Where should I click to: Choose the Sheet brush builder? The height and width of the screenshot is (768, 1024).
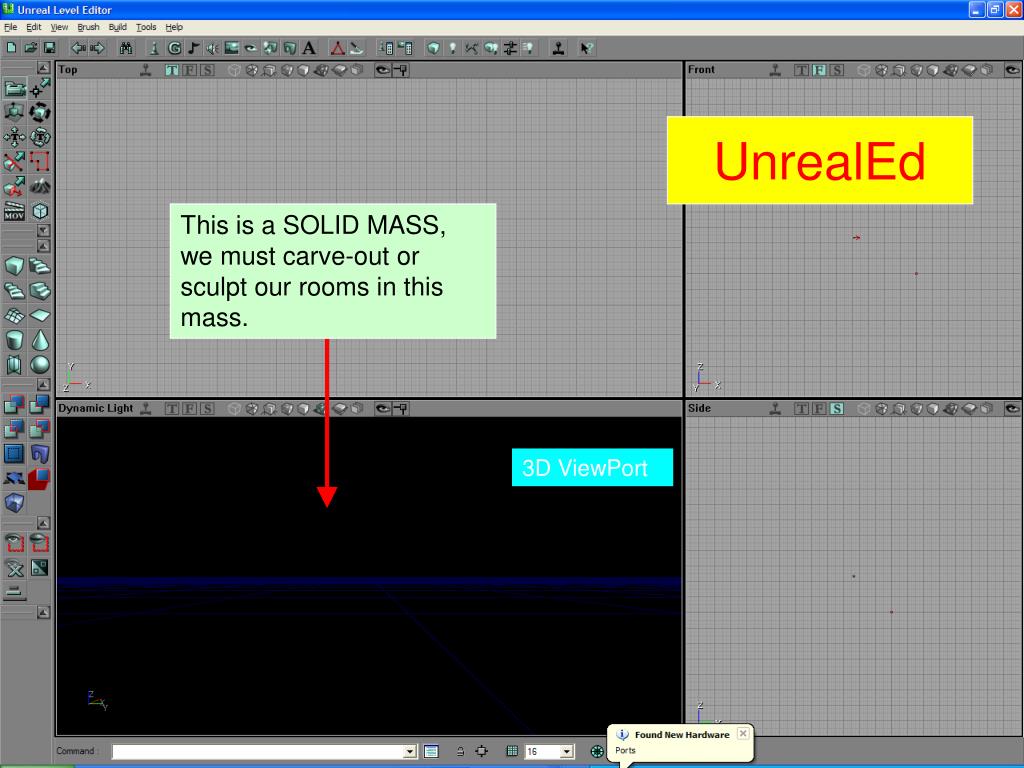(x=40, y=315)
